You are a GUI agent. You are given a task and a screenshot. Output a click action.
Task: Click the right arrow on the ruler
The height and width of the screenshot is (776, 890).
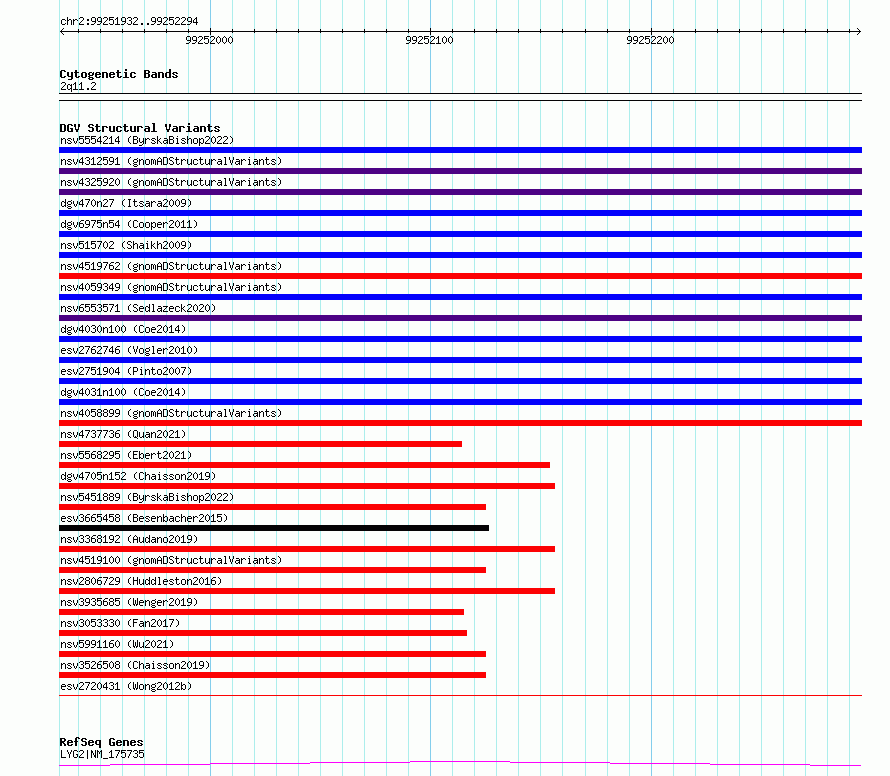point(858,32)
